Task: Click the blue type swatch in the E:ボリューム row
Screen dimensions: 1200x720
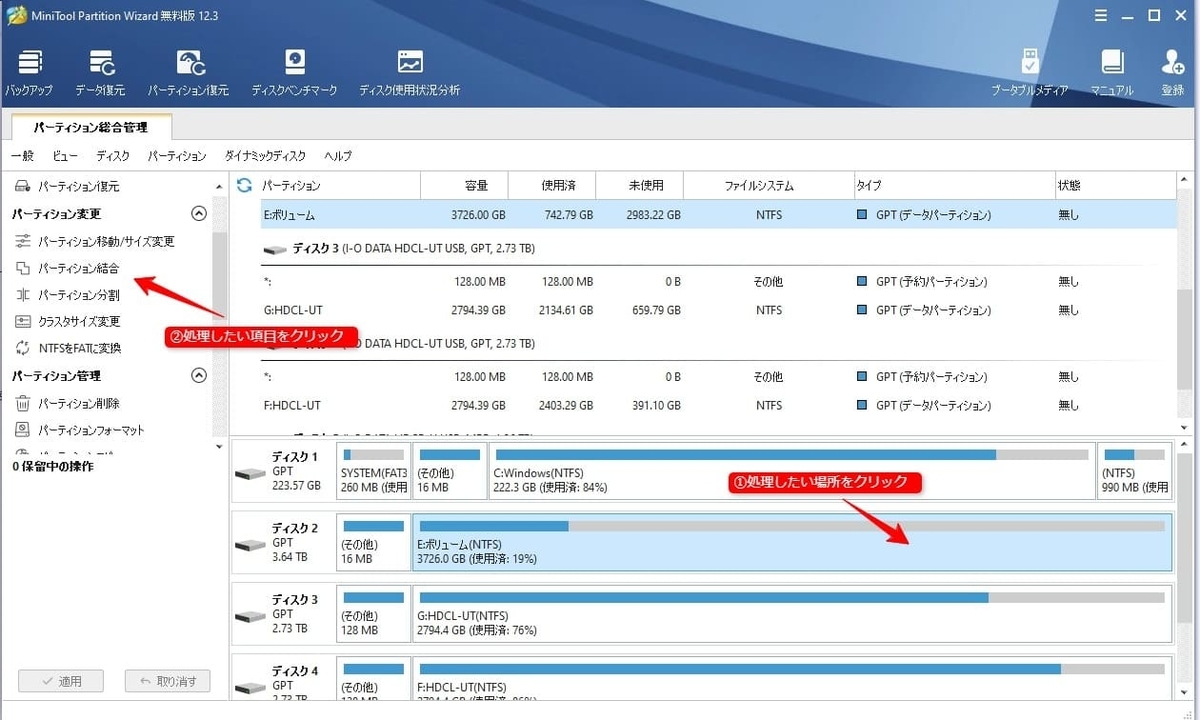Action: (x=862, y=215)
